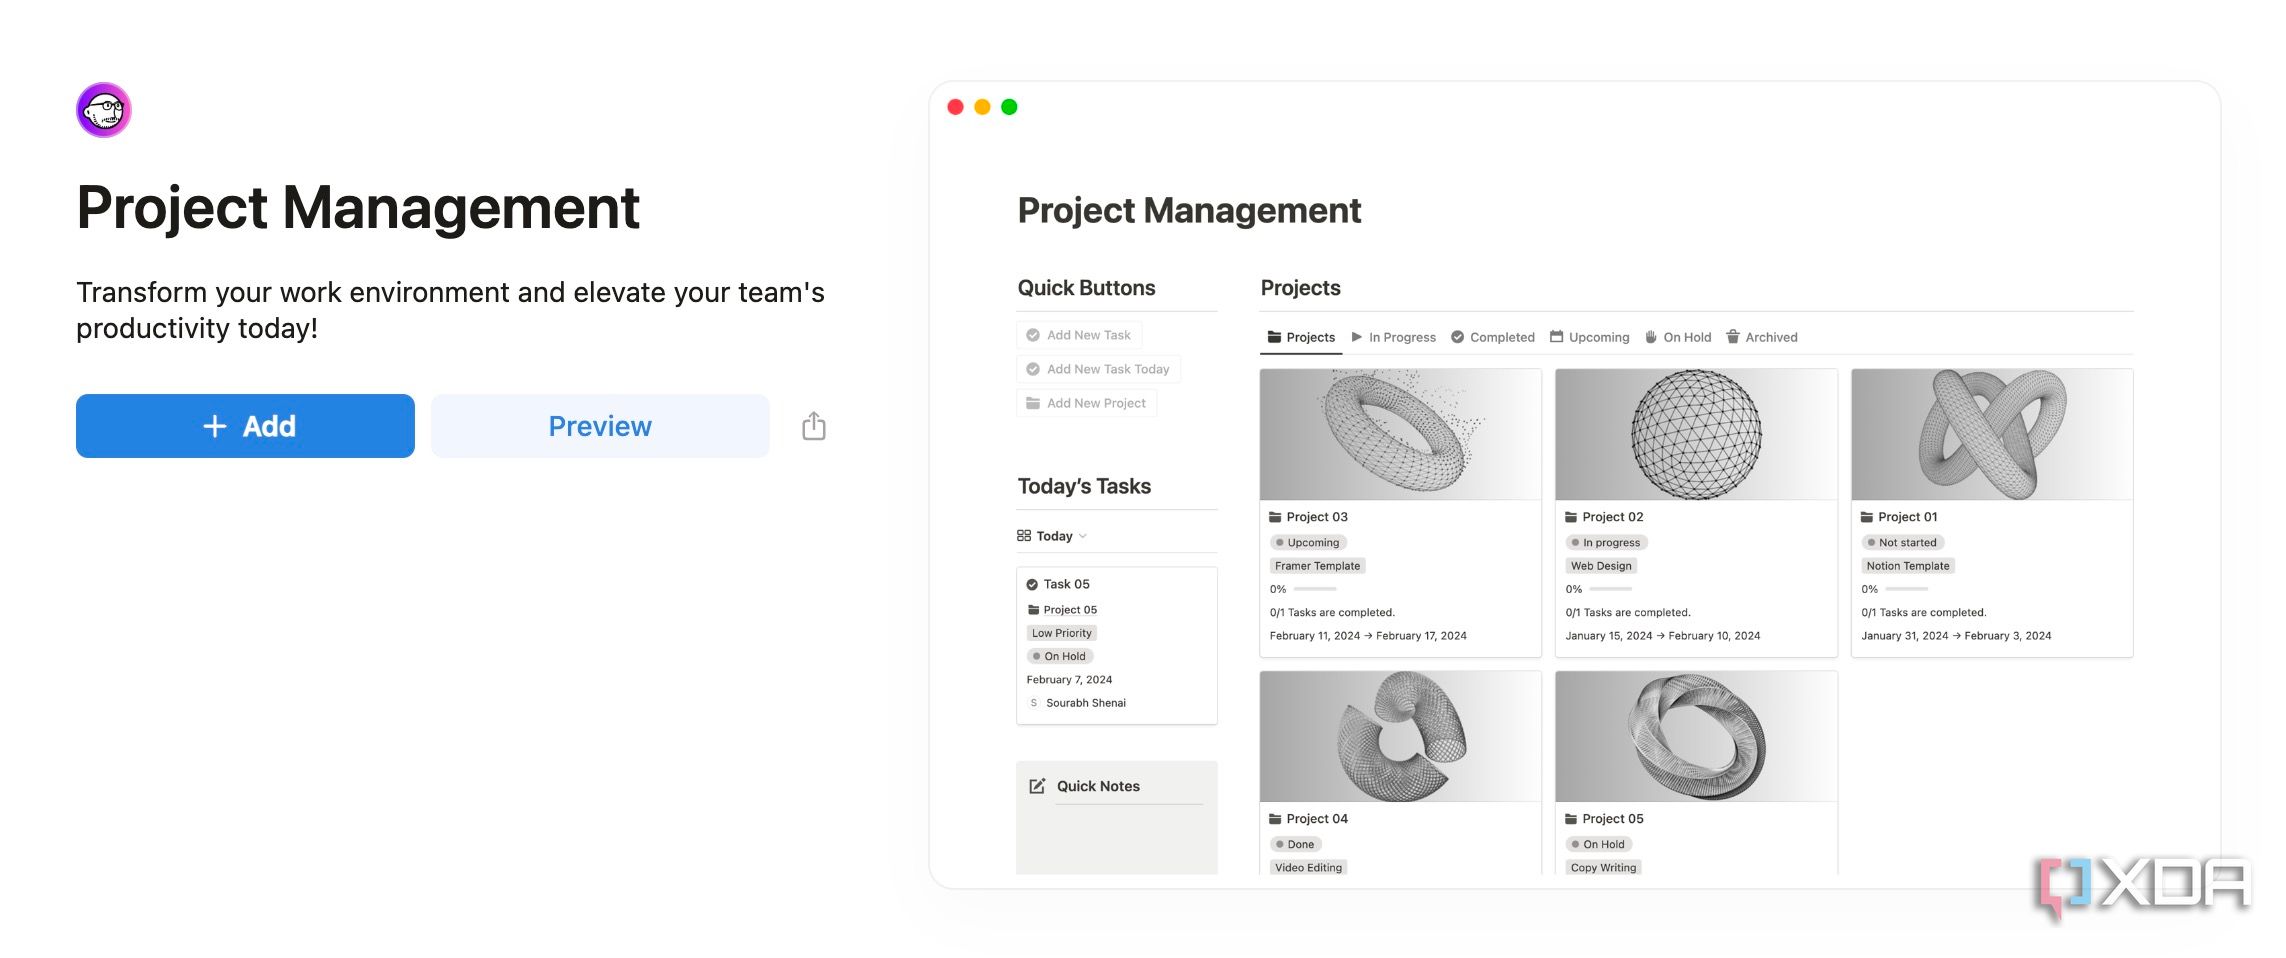Select the Projects view tab
2286x958 pixels.
[1301, 337]
